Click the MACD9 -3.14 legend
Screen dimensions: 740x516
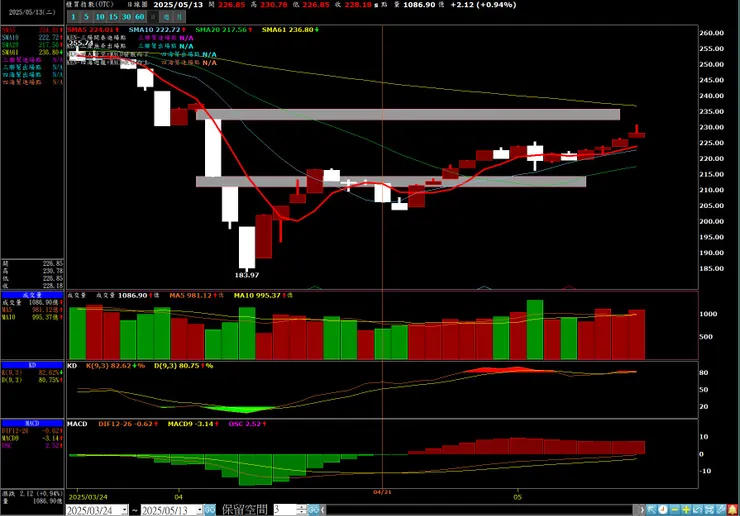pos(193,424)
